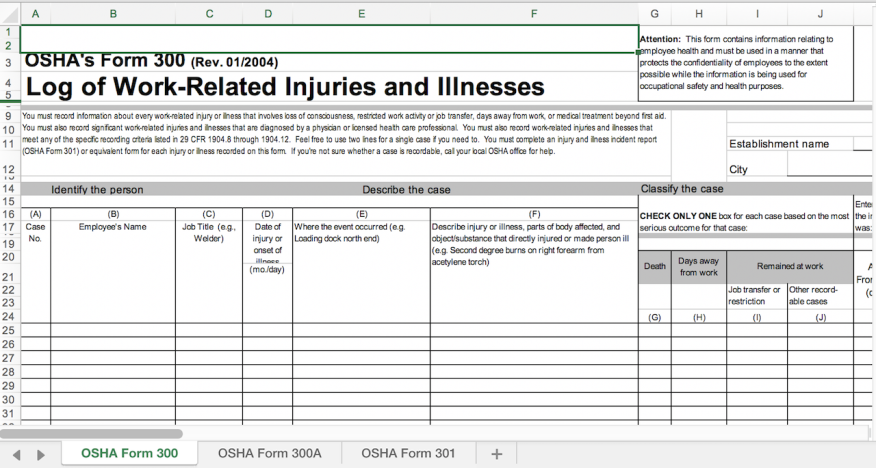Select the column B header
Screen dimensions: 876x468
(113, 14)
